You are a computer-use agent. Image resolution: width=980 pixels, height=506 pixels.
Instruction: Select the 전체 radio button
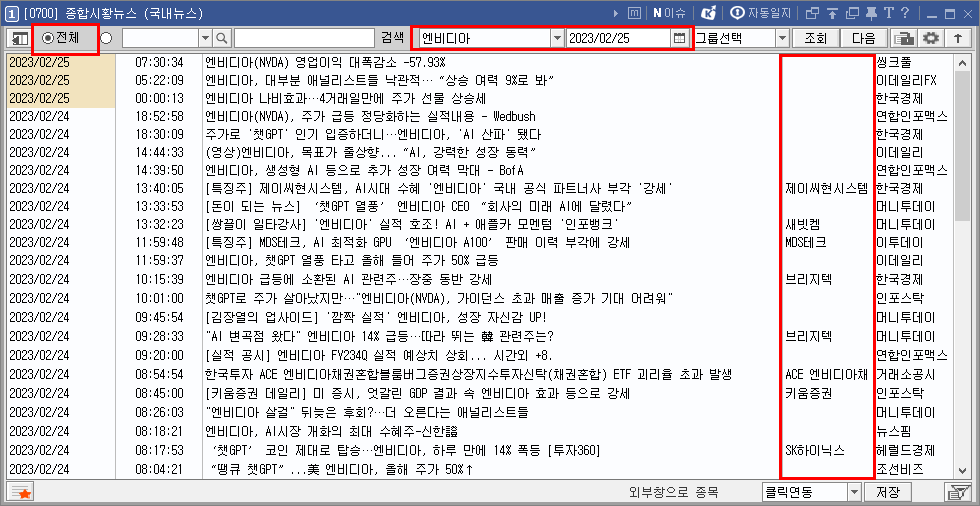(48, 38)
